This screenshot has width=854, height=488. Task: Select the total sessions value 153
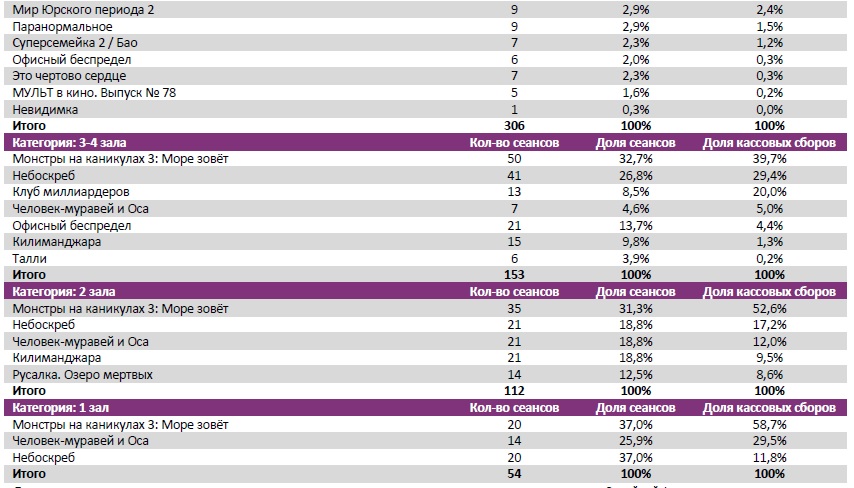click(x=513, y=275)
